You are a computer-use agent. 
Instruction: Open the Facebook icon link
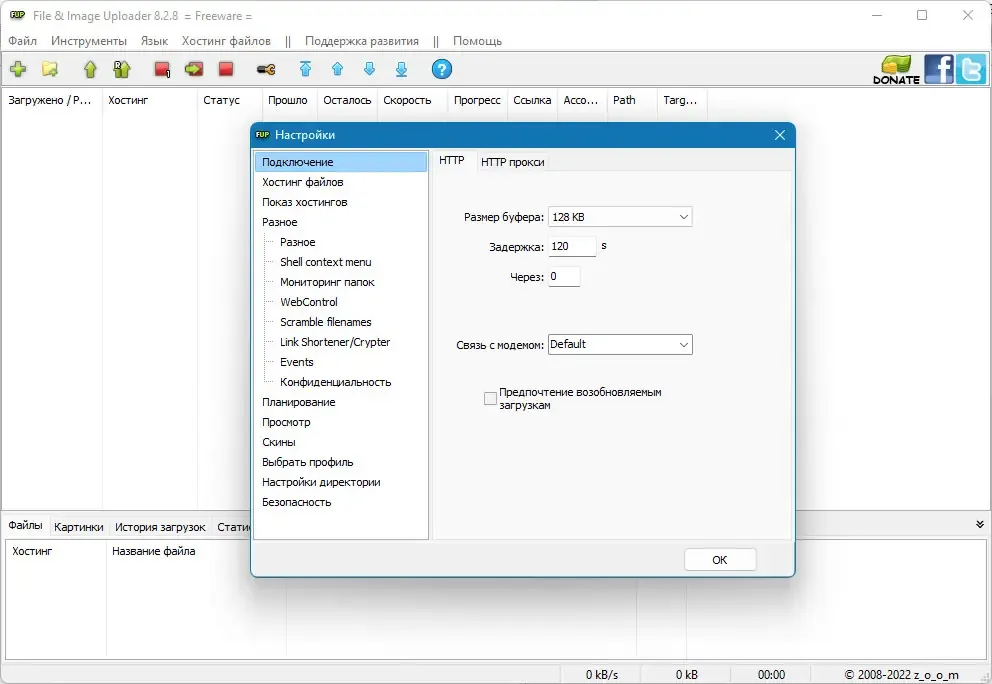(938, 69)
